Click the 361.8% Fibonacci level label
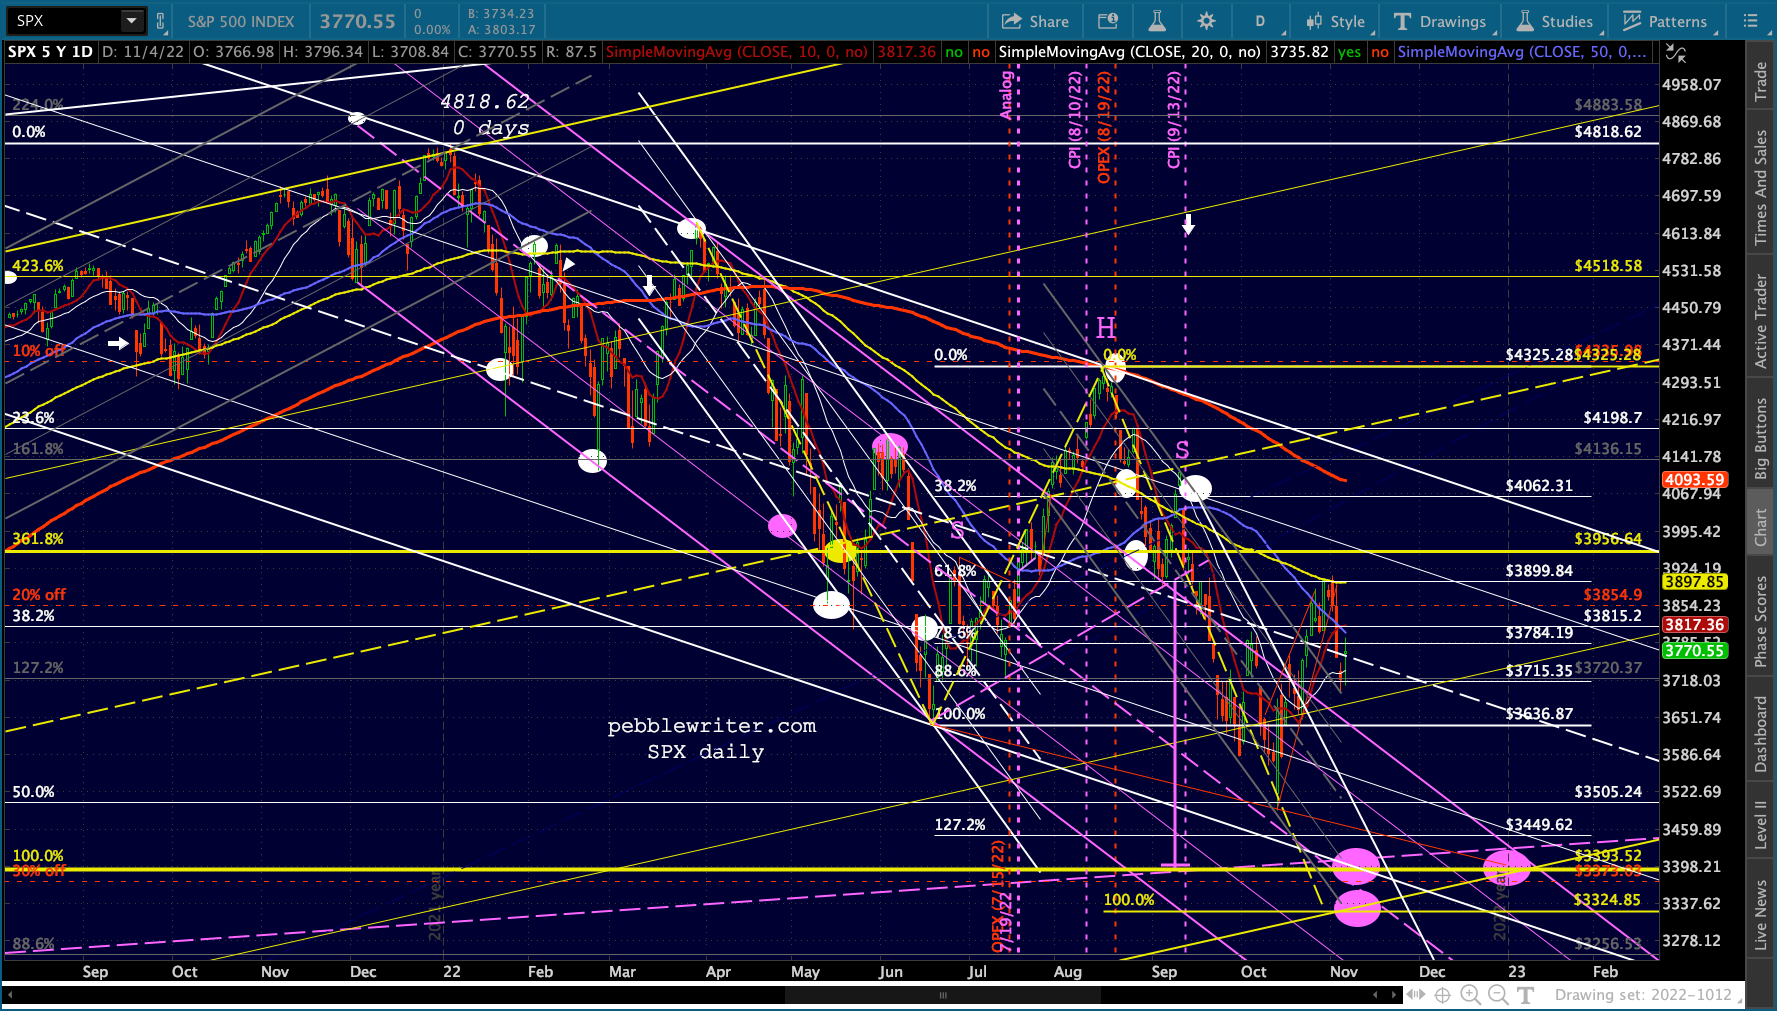The image size is (1777, 1011). 37,539
